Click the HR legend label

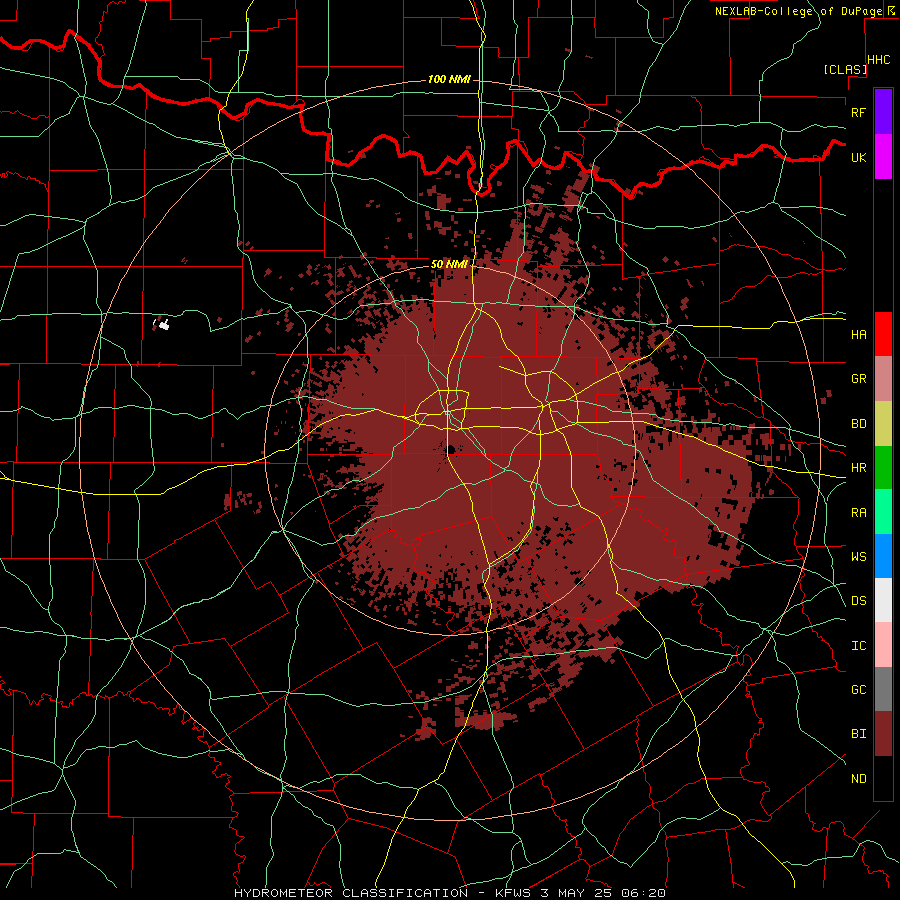click(x=858, y=468)
